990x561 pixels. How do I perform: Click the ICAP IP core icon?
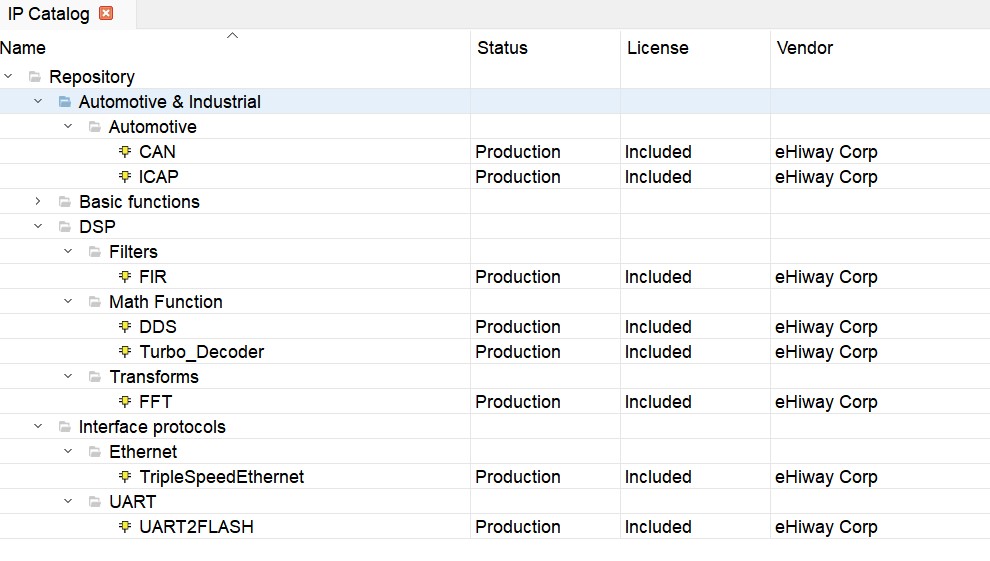coord(125,177)
